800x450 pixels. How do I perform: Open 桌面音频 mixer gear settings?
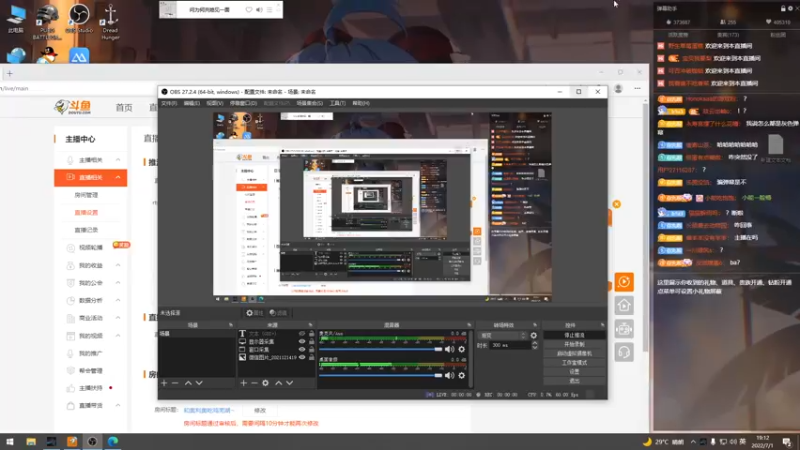462,376
